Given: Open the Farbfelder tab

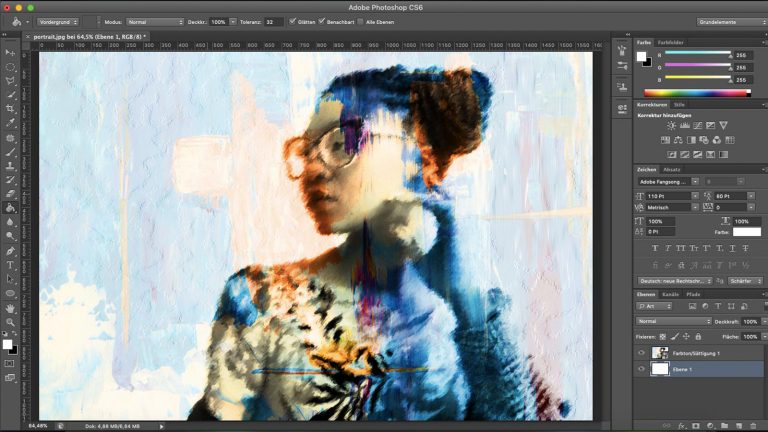Looking at the screenshot, I should pyautogui.click(x=671, y=43).
